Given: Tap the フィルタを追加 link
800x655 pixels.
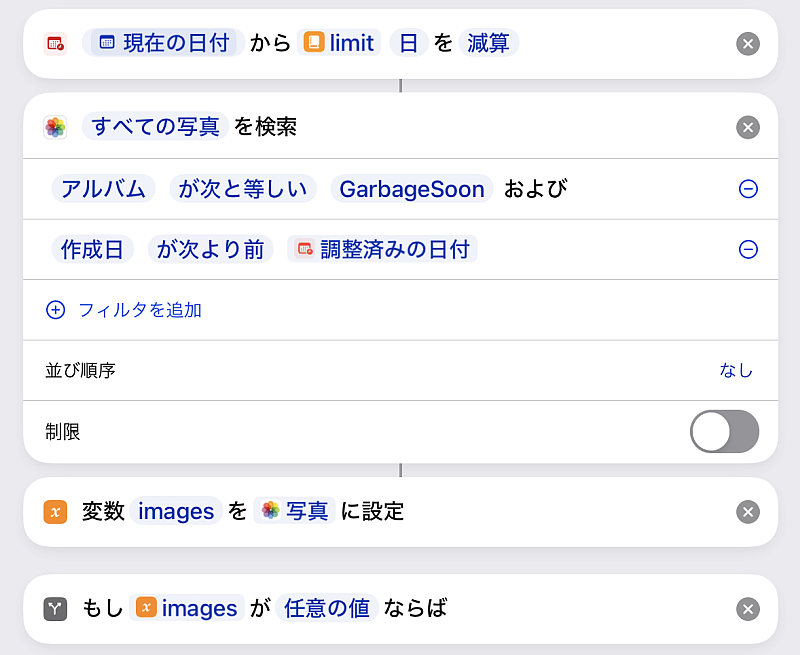Looking at the screenshot, I should (140, 310).
